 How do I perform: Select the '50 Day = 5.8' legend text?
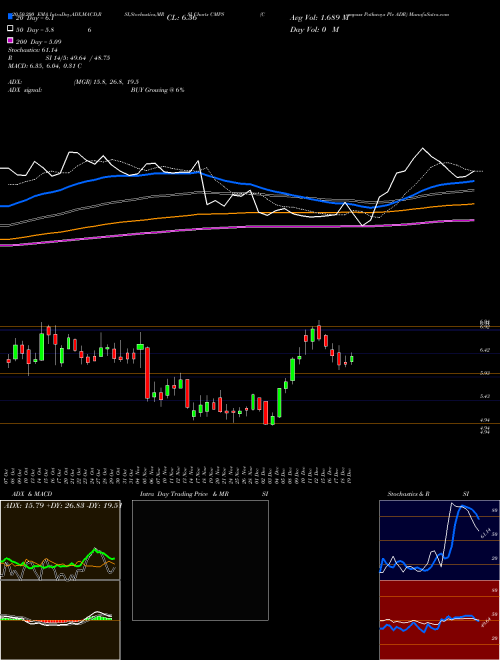(35, 30)
